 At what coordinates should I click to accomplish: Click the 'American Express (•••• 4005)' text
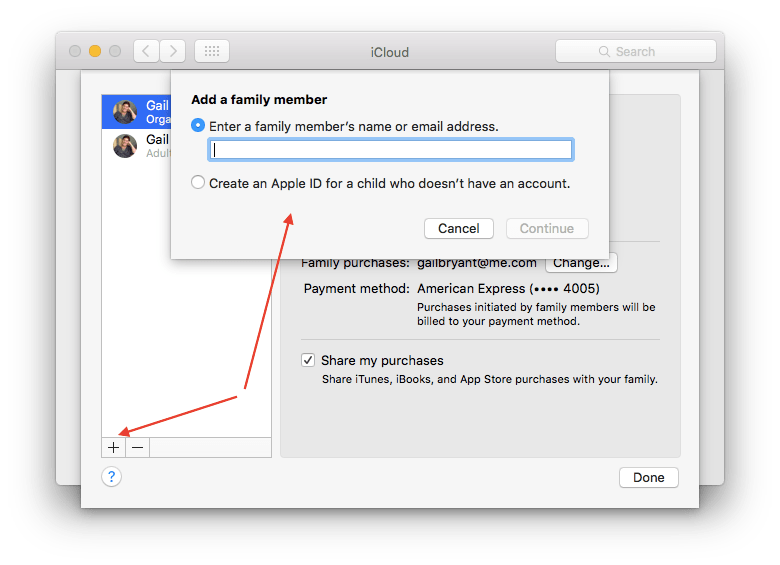click(x=508, y=288)
